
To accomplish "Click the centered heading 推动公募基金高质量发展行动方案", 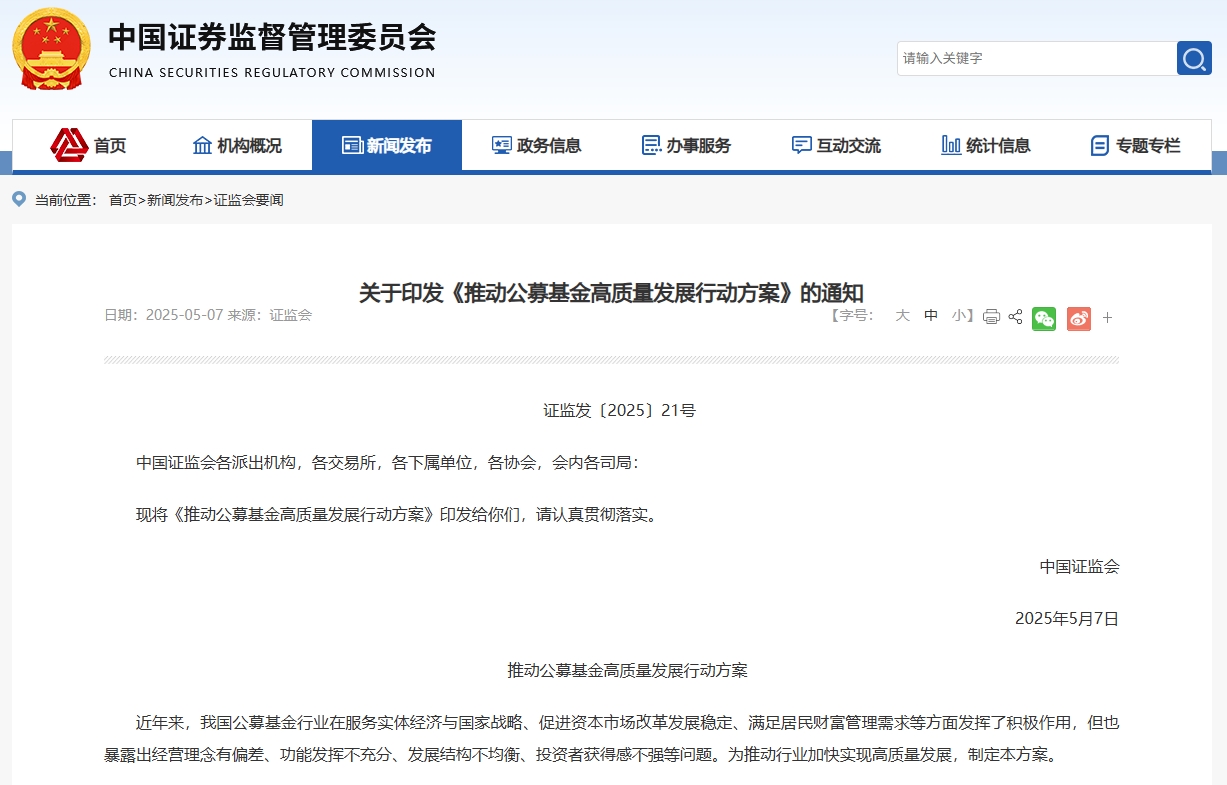I will [x=627, y=670].
